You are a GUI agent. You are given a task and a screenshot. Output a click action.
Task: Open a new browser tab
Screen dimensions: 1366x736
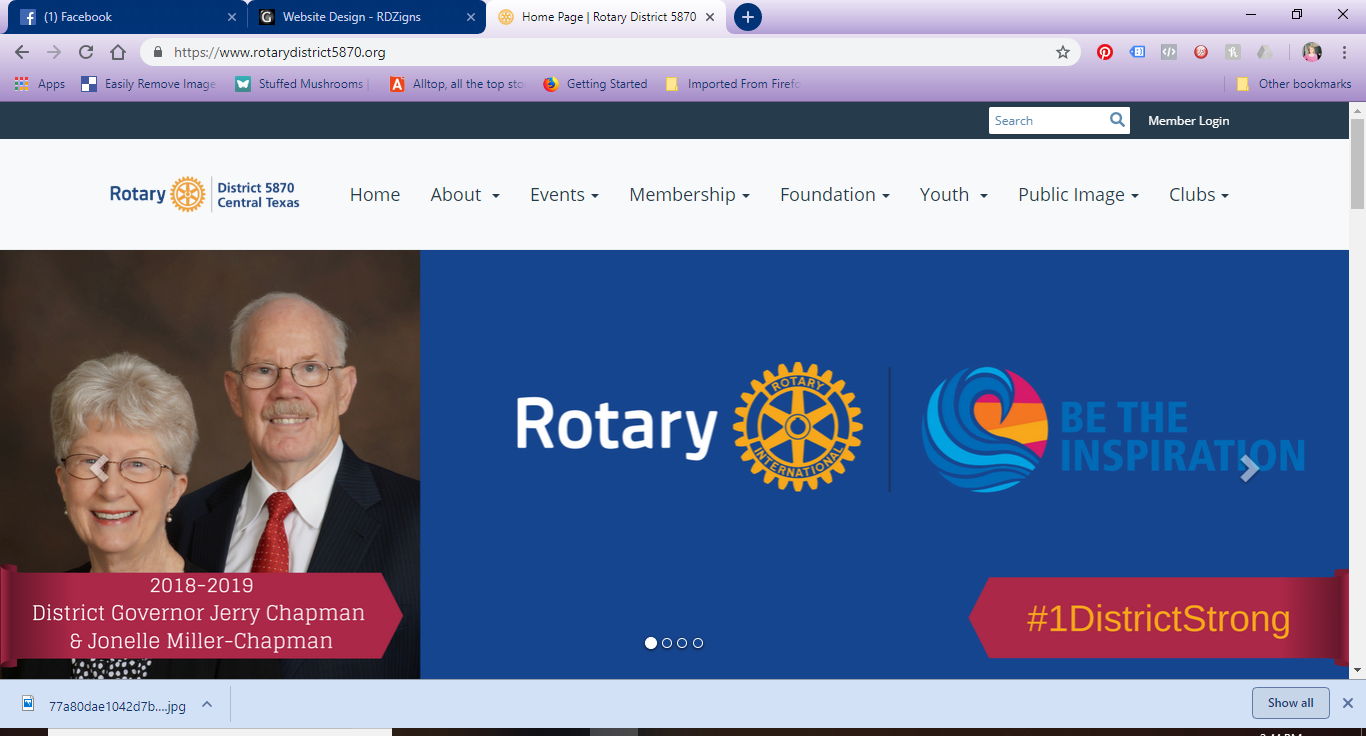pyautogui.click(x=747, y=17)
